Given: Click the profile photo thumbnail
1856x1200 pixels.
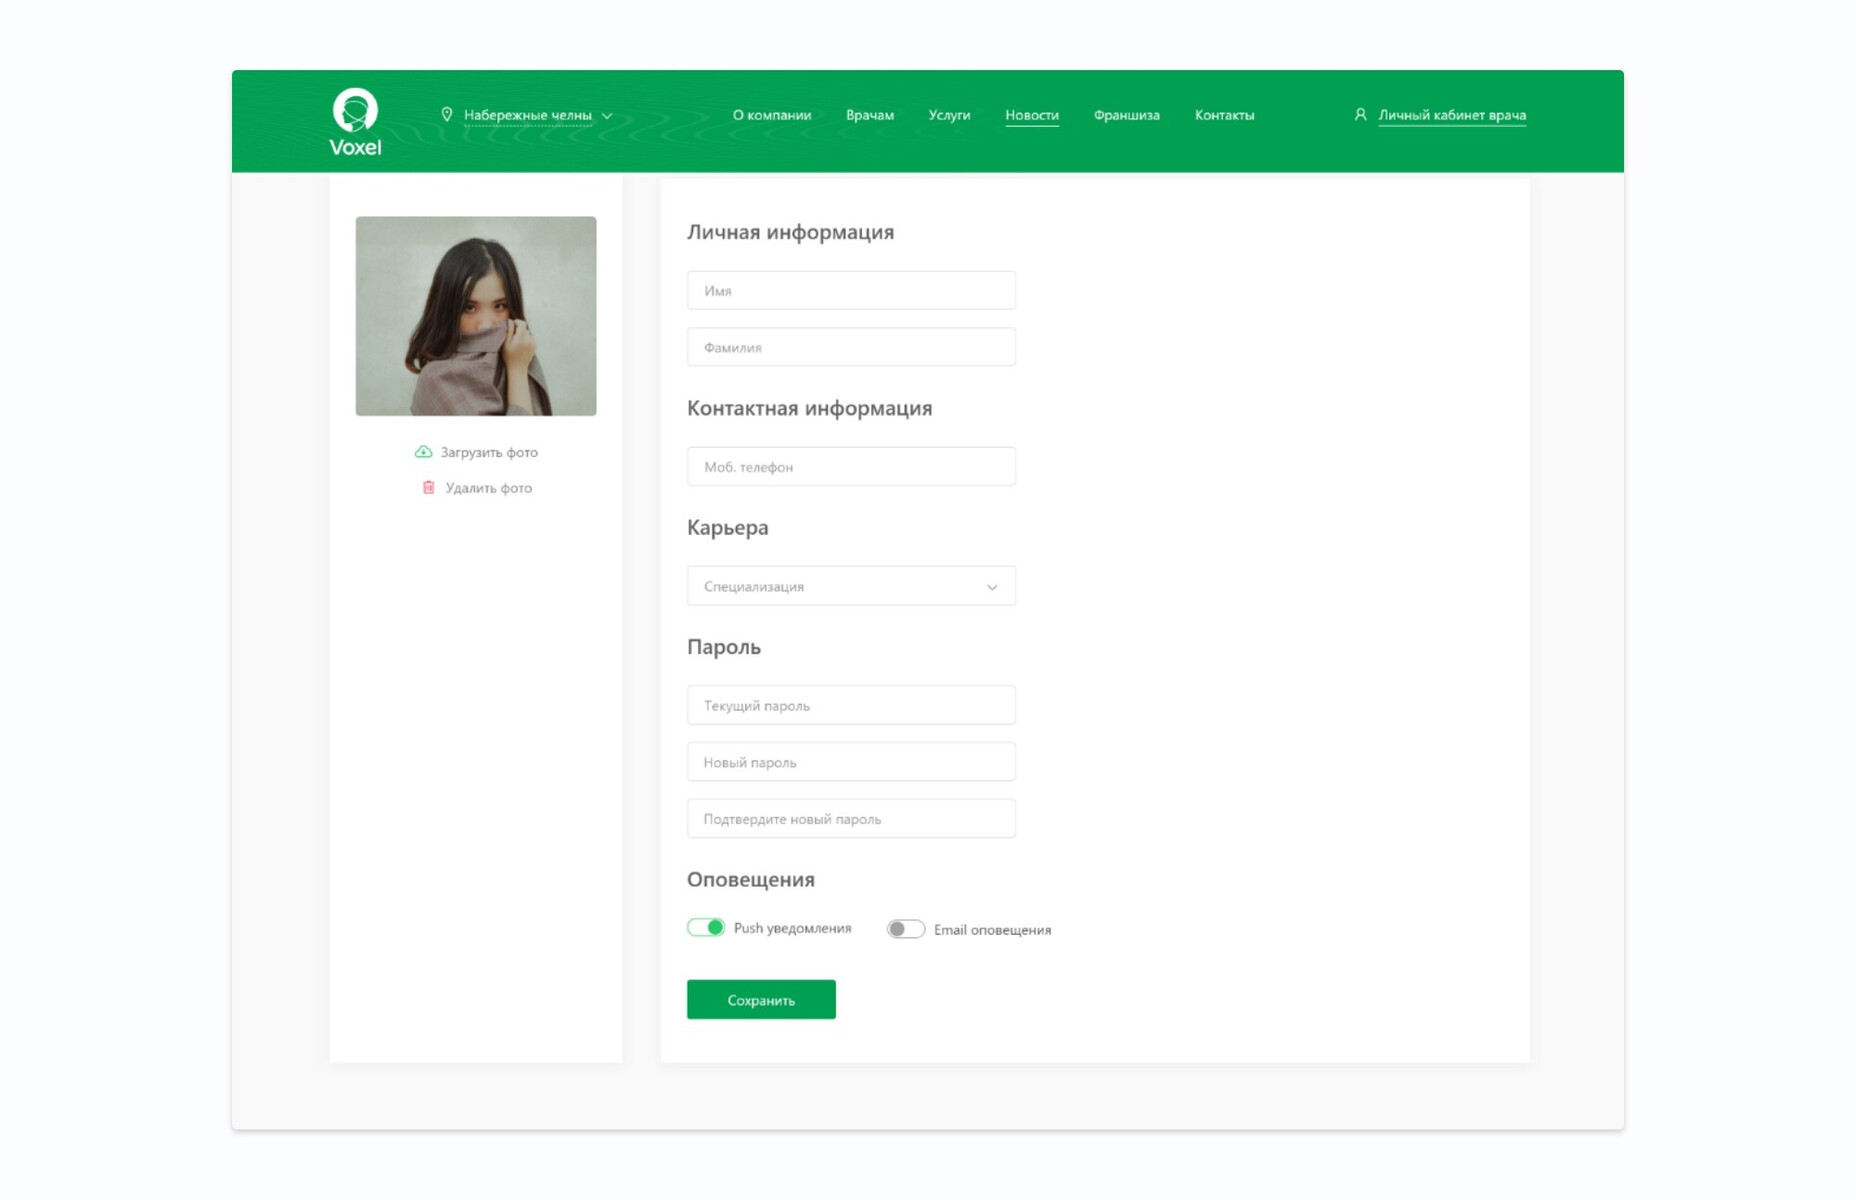Looking at the screenshot, I should (476, 316).
